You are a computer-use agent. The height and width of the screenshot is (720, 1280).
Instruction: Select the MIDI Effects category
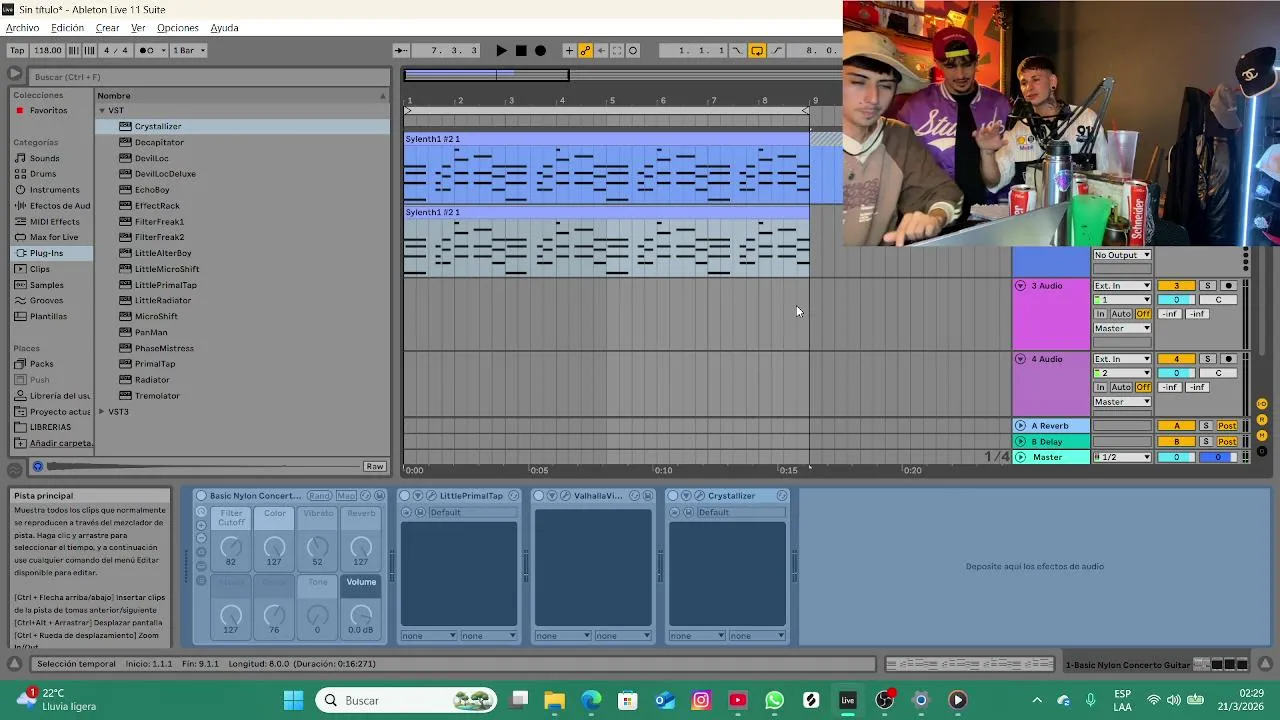(x=54, y=222)
